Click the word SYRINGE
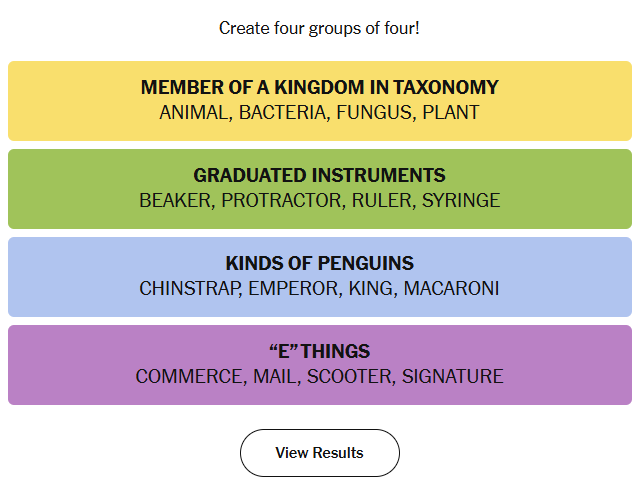 (x=461, y=200)
